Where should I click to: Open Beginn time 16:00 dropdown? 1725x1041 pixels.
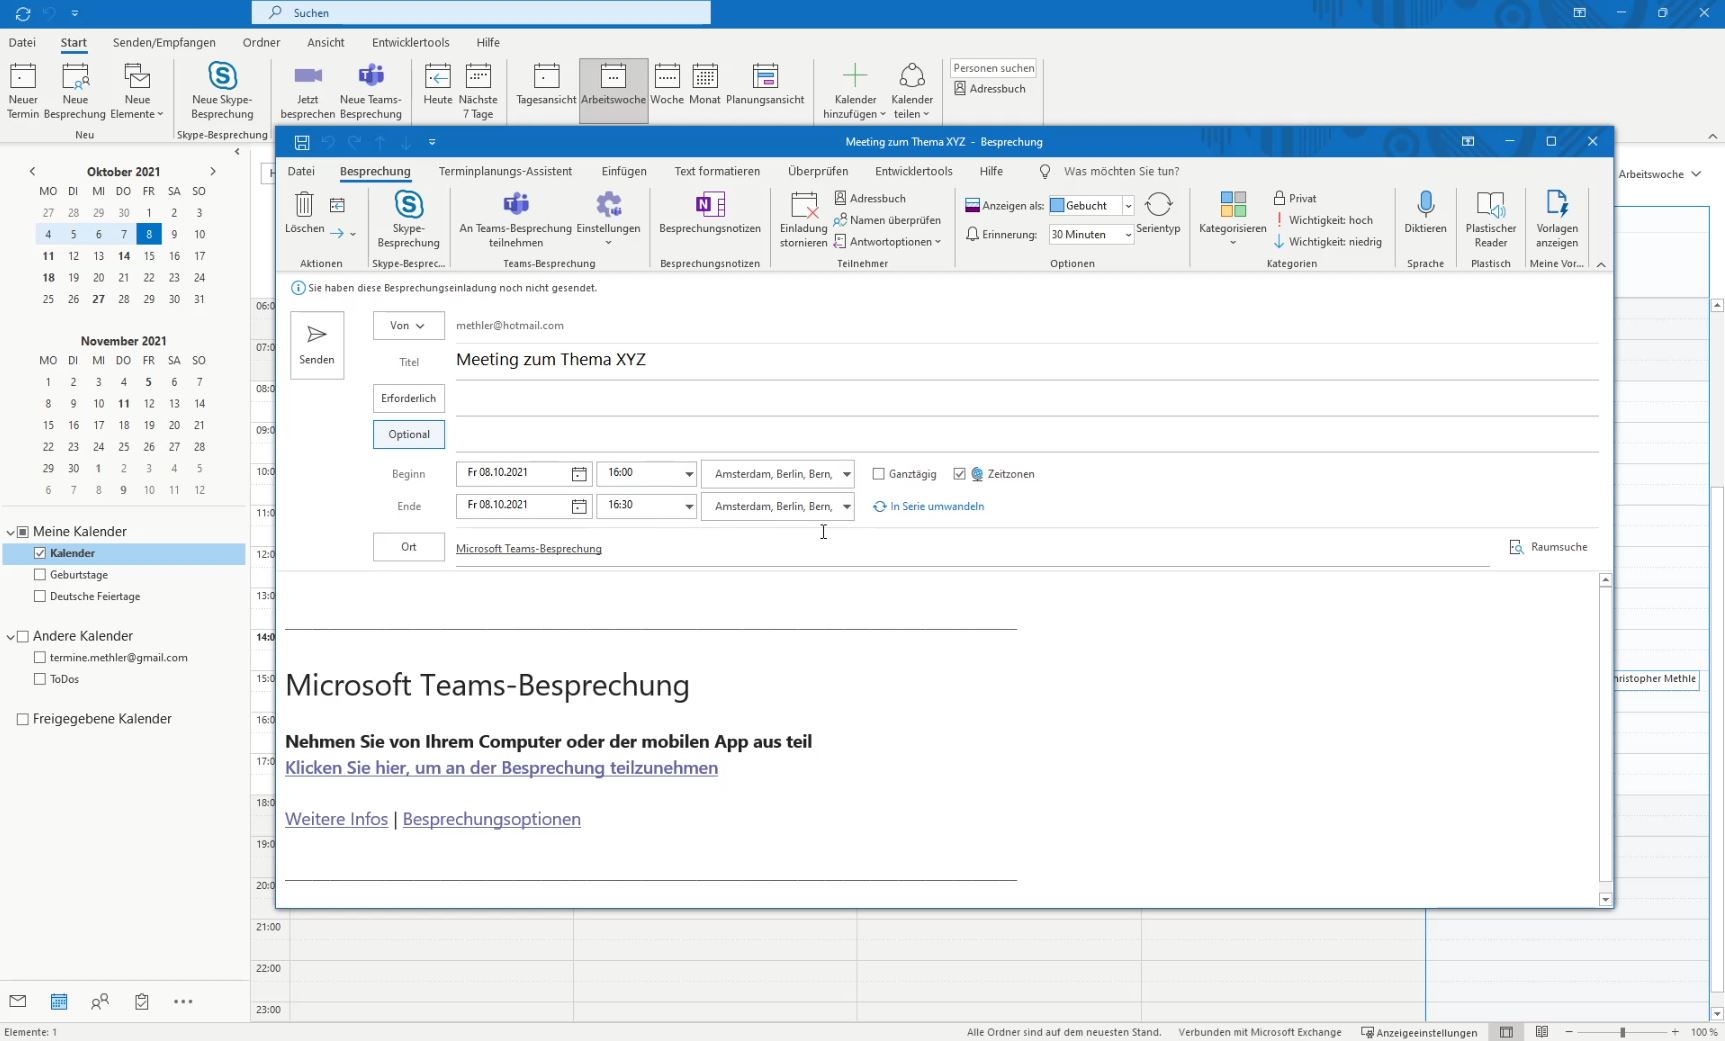point(689,474)
